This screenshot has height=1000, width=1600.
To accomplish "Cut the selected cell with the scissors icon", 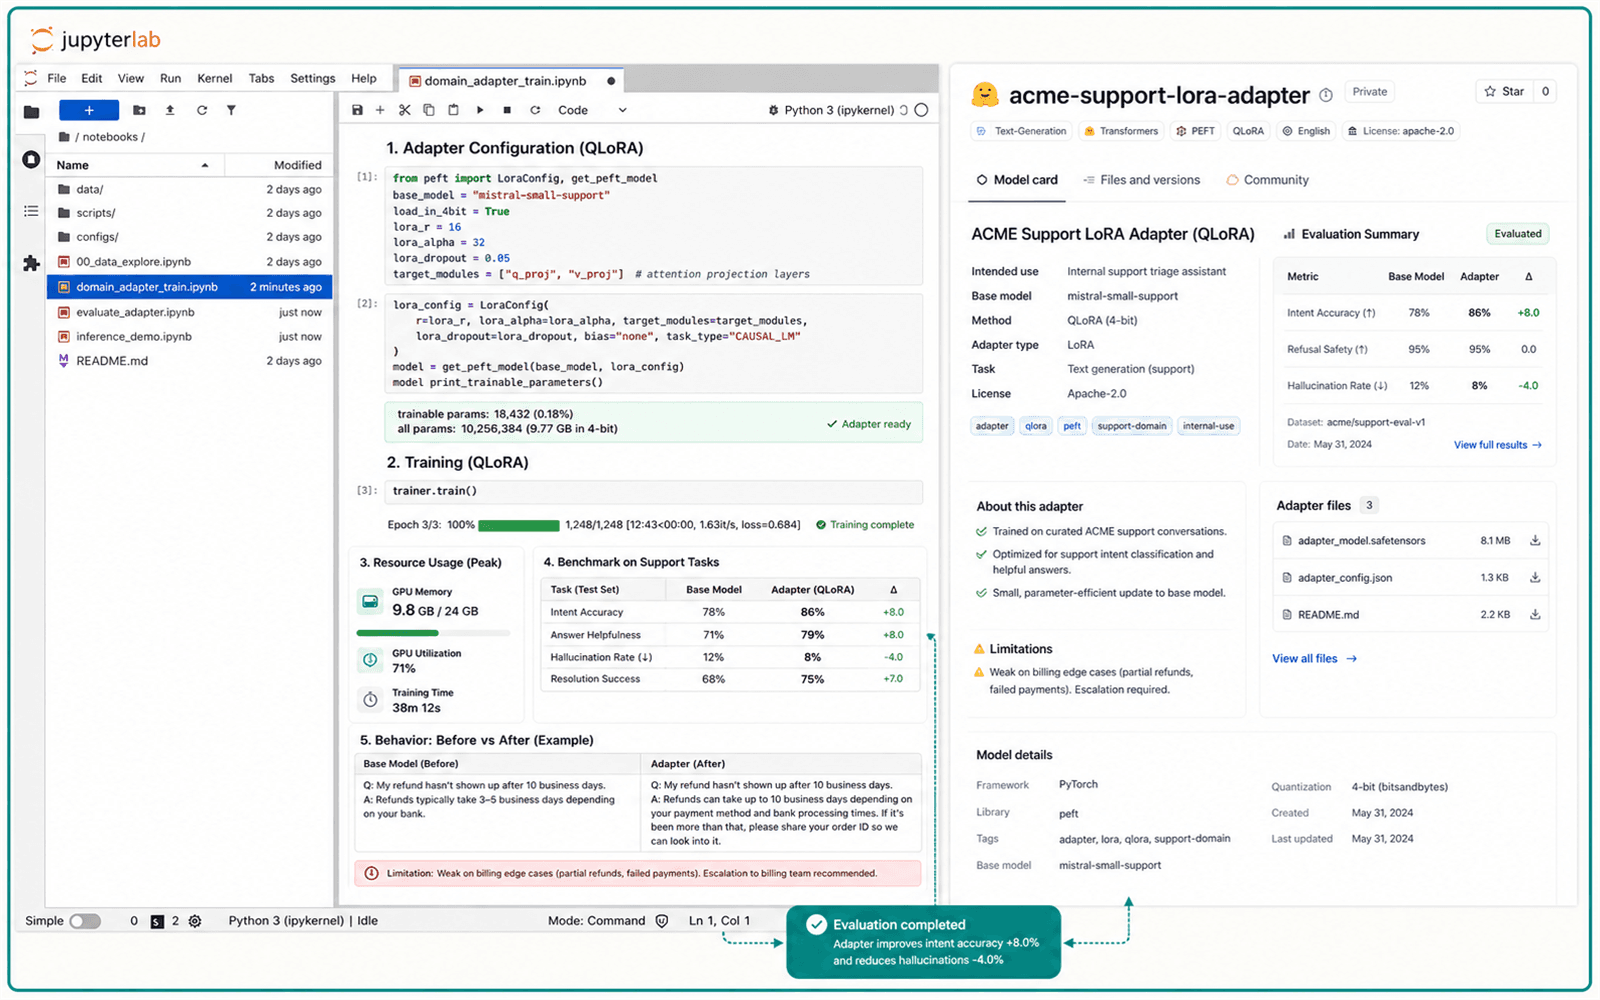I will point(404,110).
